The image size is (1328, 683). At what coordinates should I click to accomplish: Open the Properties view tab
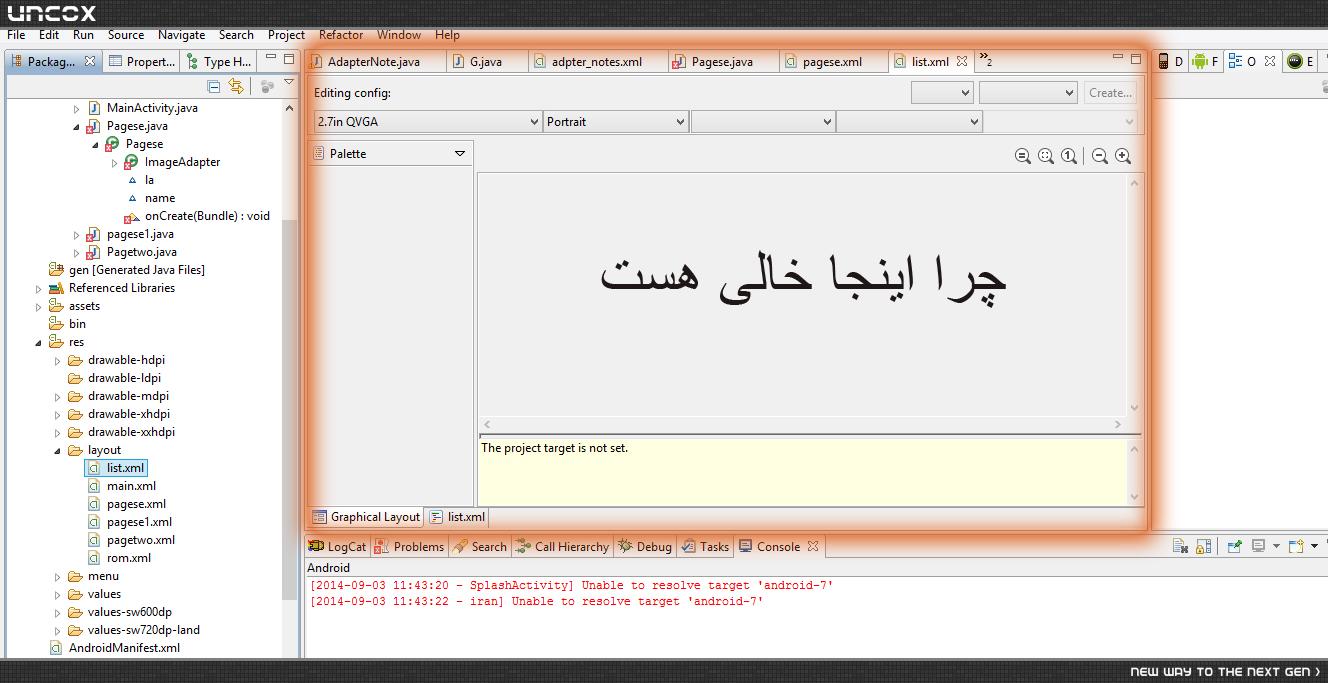tap(142, 61)
